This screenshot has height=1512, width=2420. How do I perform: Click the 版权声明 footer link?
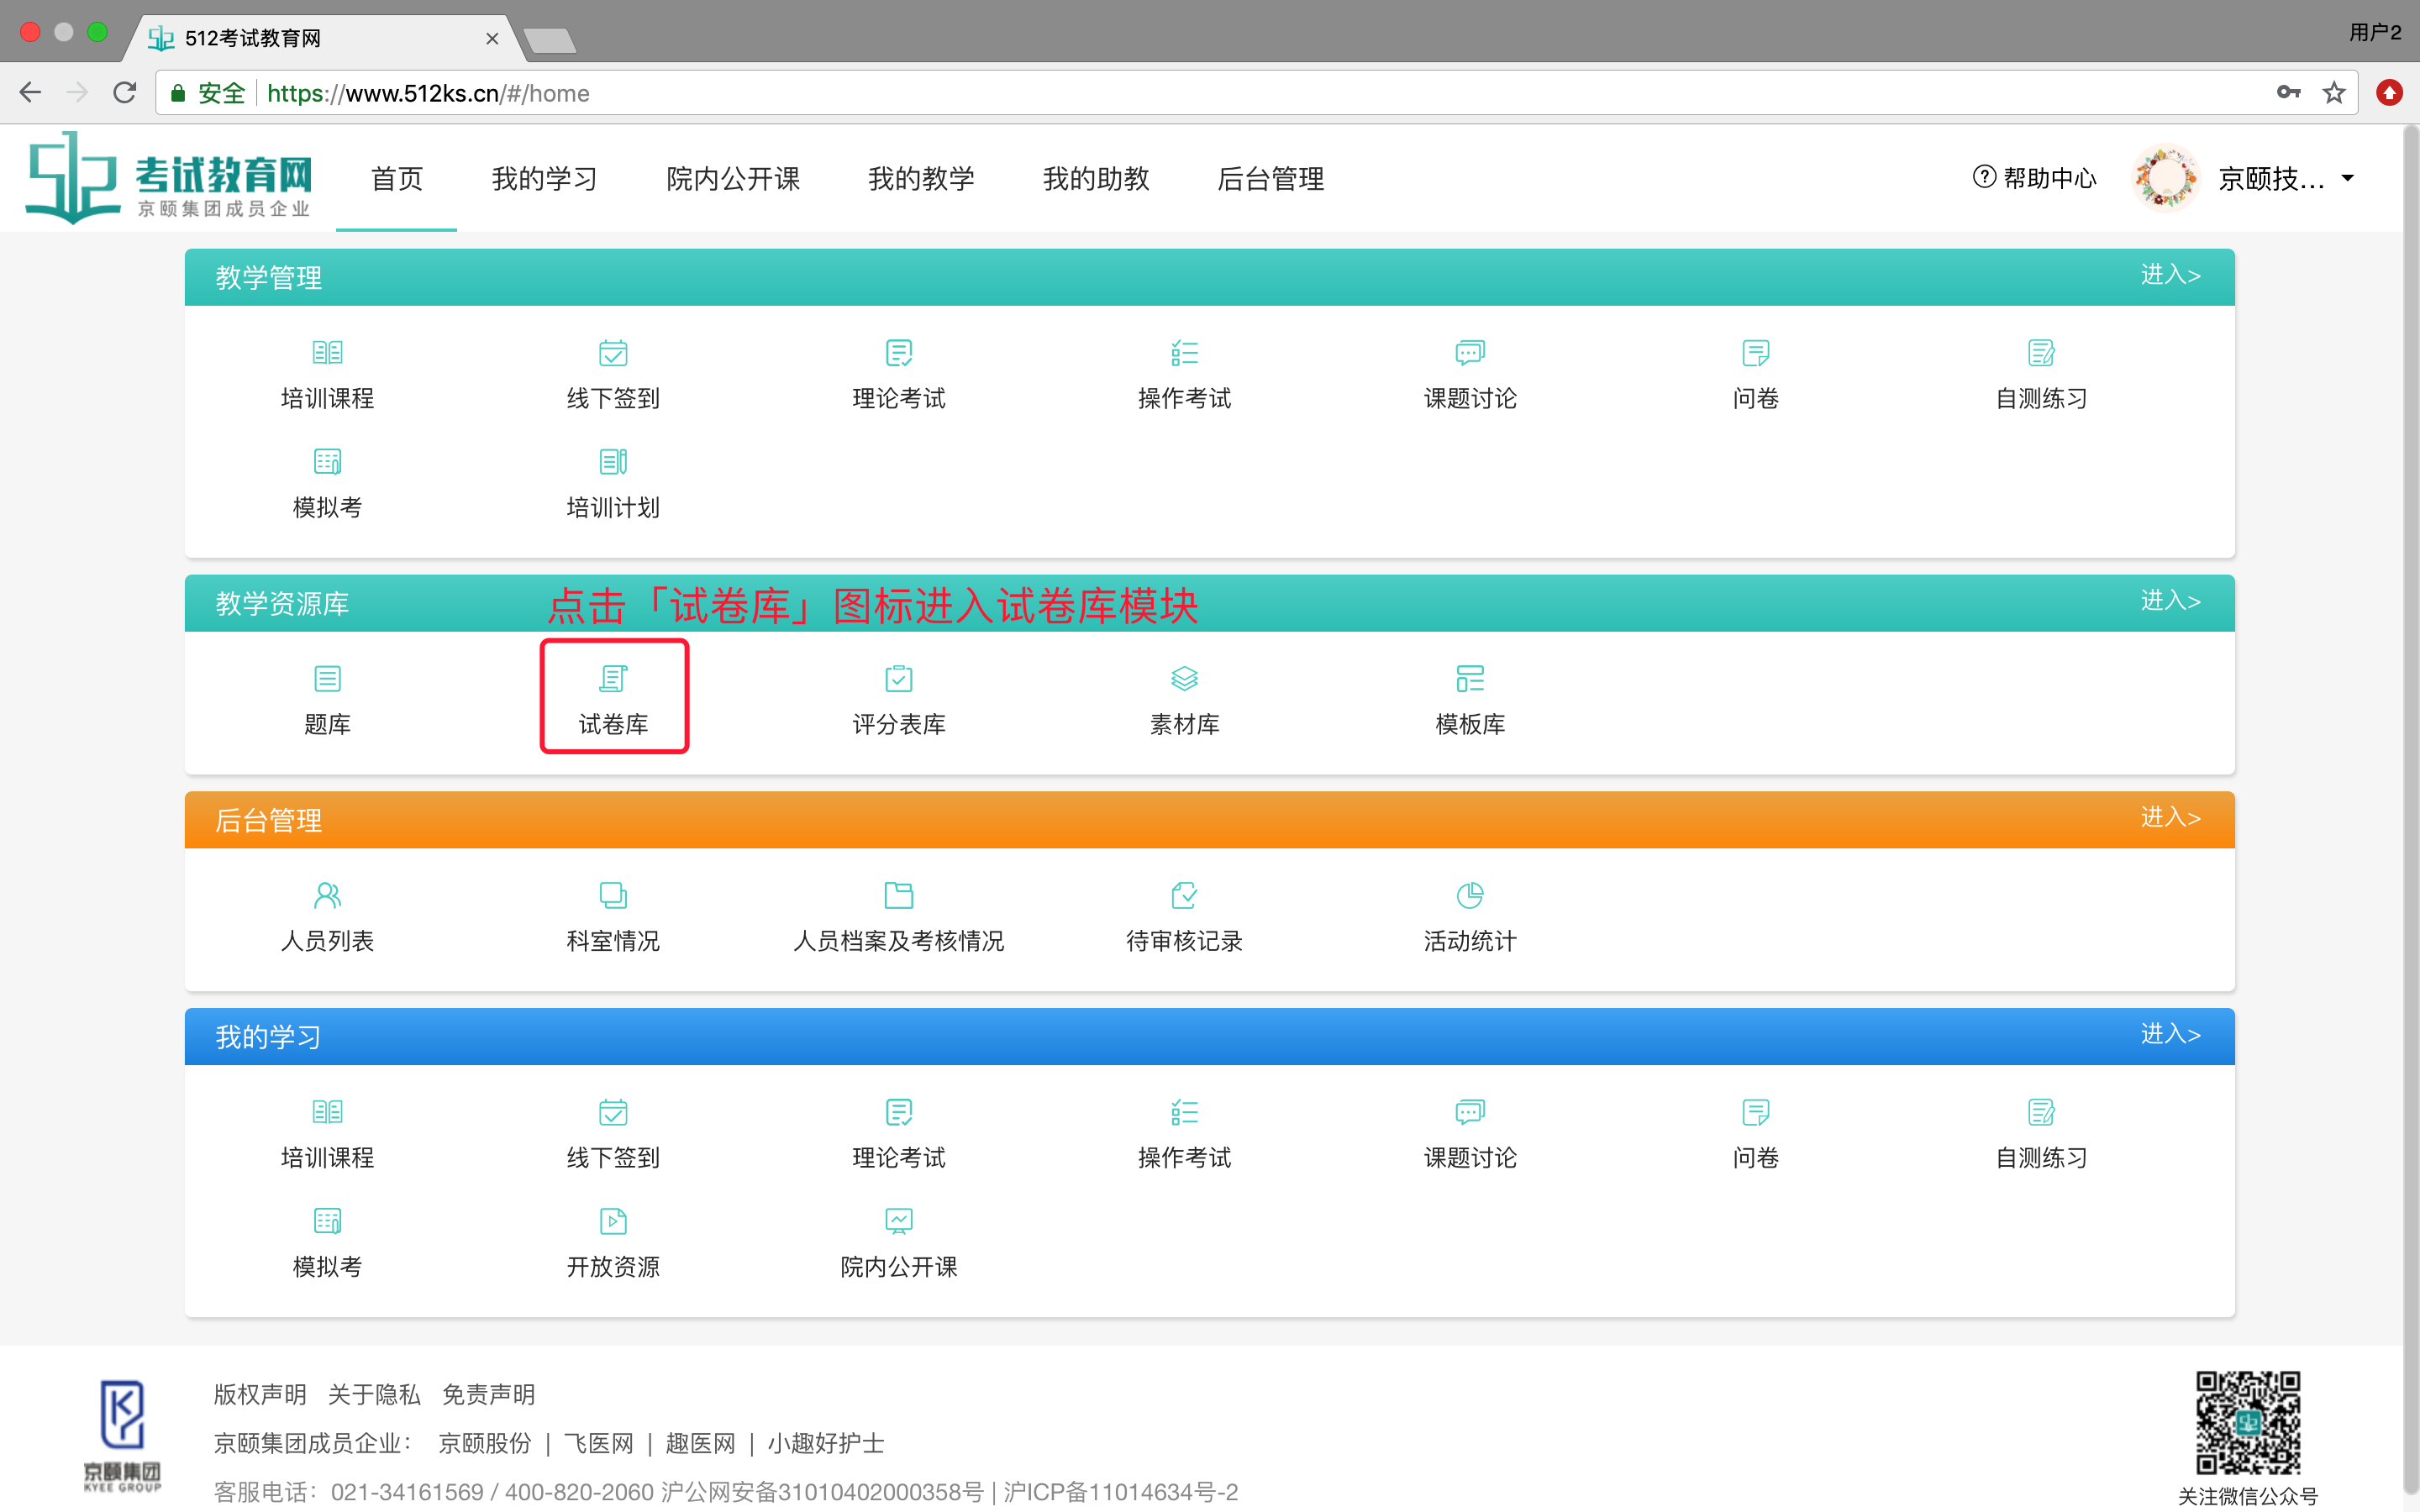260,1394
